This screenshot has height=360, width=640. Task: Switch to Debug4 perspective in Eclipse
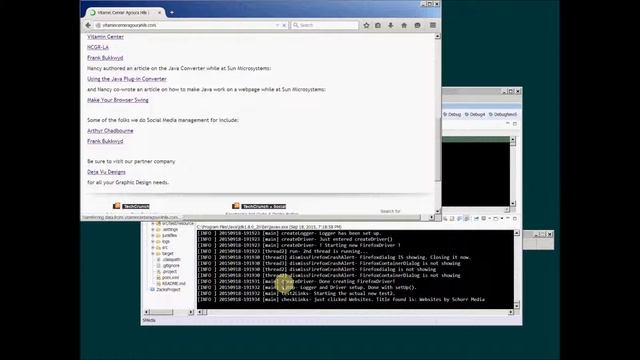[x=475, y=115]
